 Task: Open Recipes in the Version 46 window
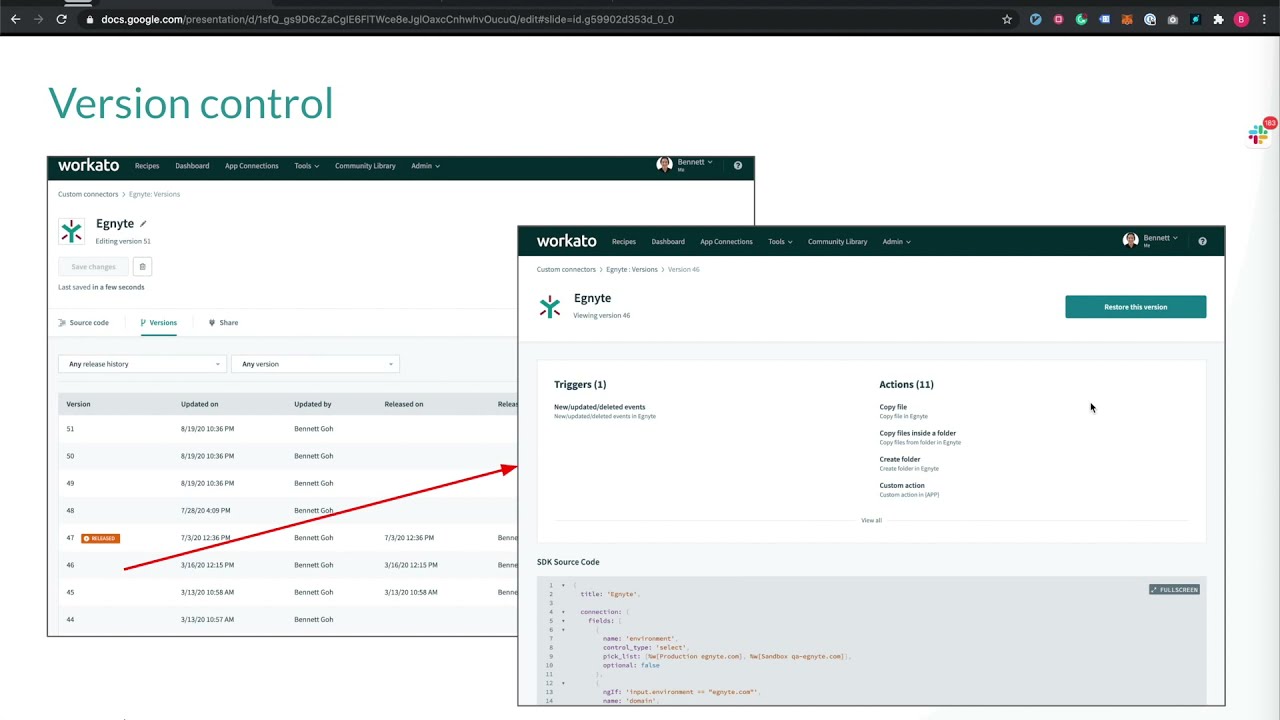(x=624, y=241)
